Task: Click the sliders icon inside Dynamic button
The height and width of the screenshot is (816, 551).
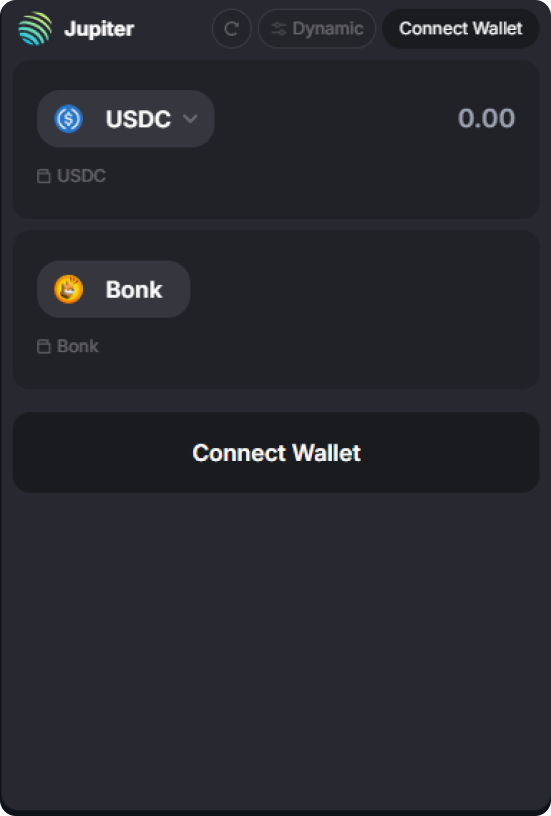Action: 279,29
